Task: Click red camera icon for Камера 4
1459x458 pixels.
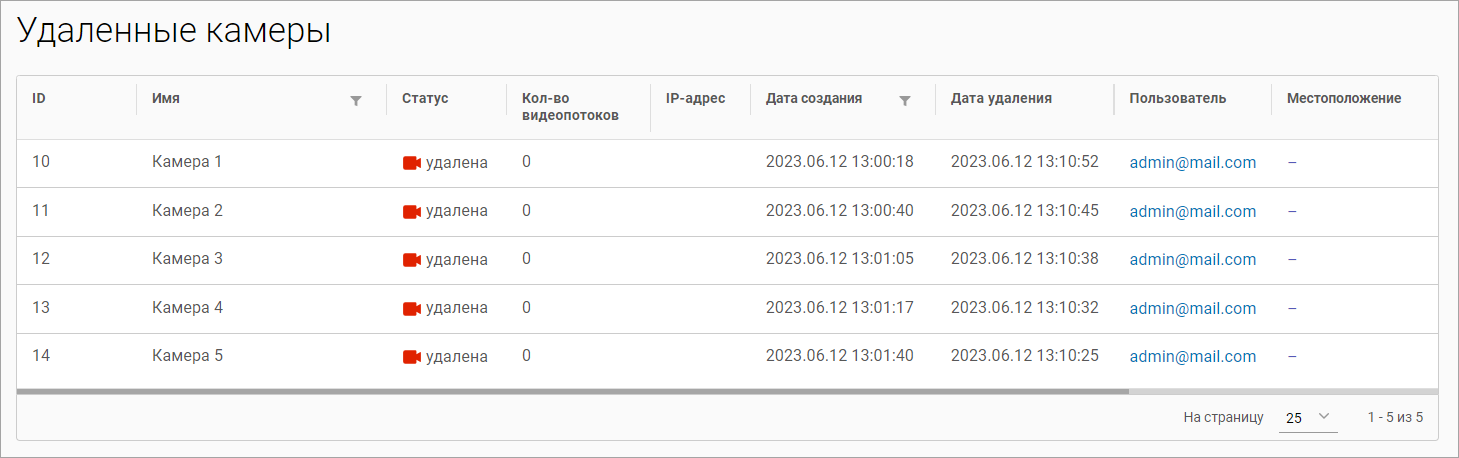Action: tap(411, 309)
